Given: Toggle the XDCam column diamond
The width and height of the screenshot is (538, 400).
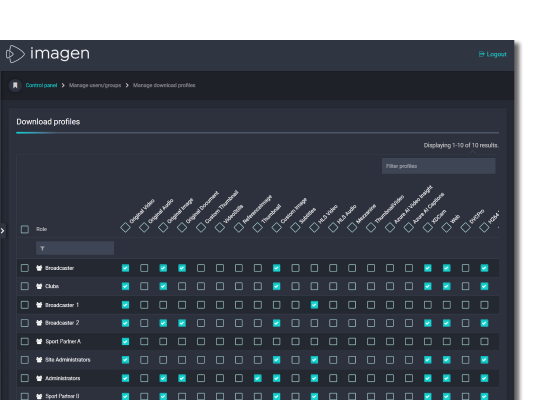Looking at the screenshot, I should pos(428,227).
